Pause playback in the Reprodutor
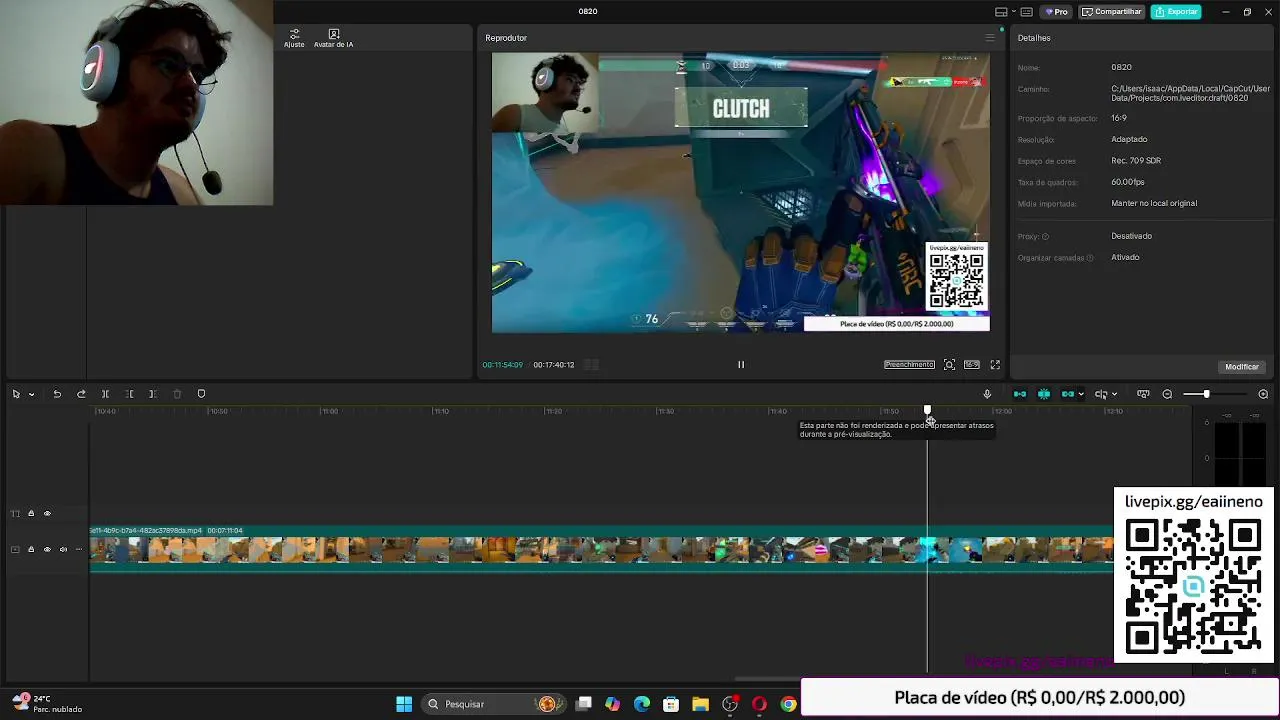Viewport: 1280px width, 720px height. click(741, 365)
